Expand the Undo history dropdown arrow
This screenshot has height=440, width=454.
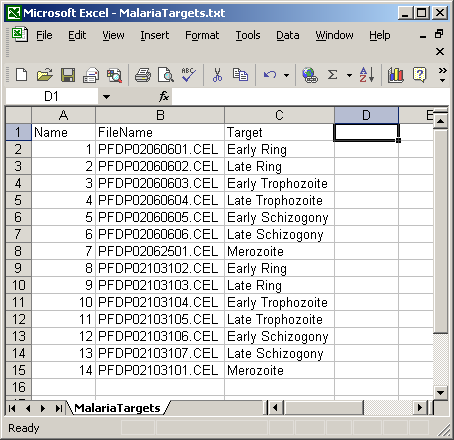(x=286, y=75)
